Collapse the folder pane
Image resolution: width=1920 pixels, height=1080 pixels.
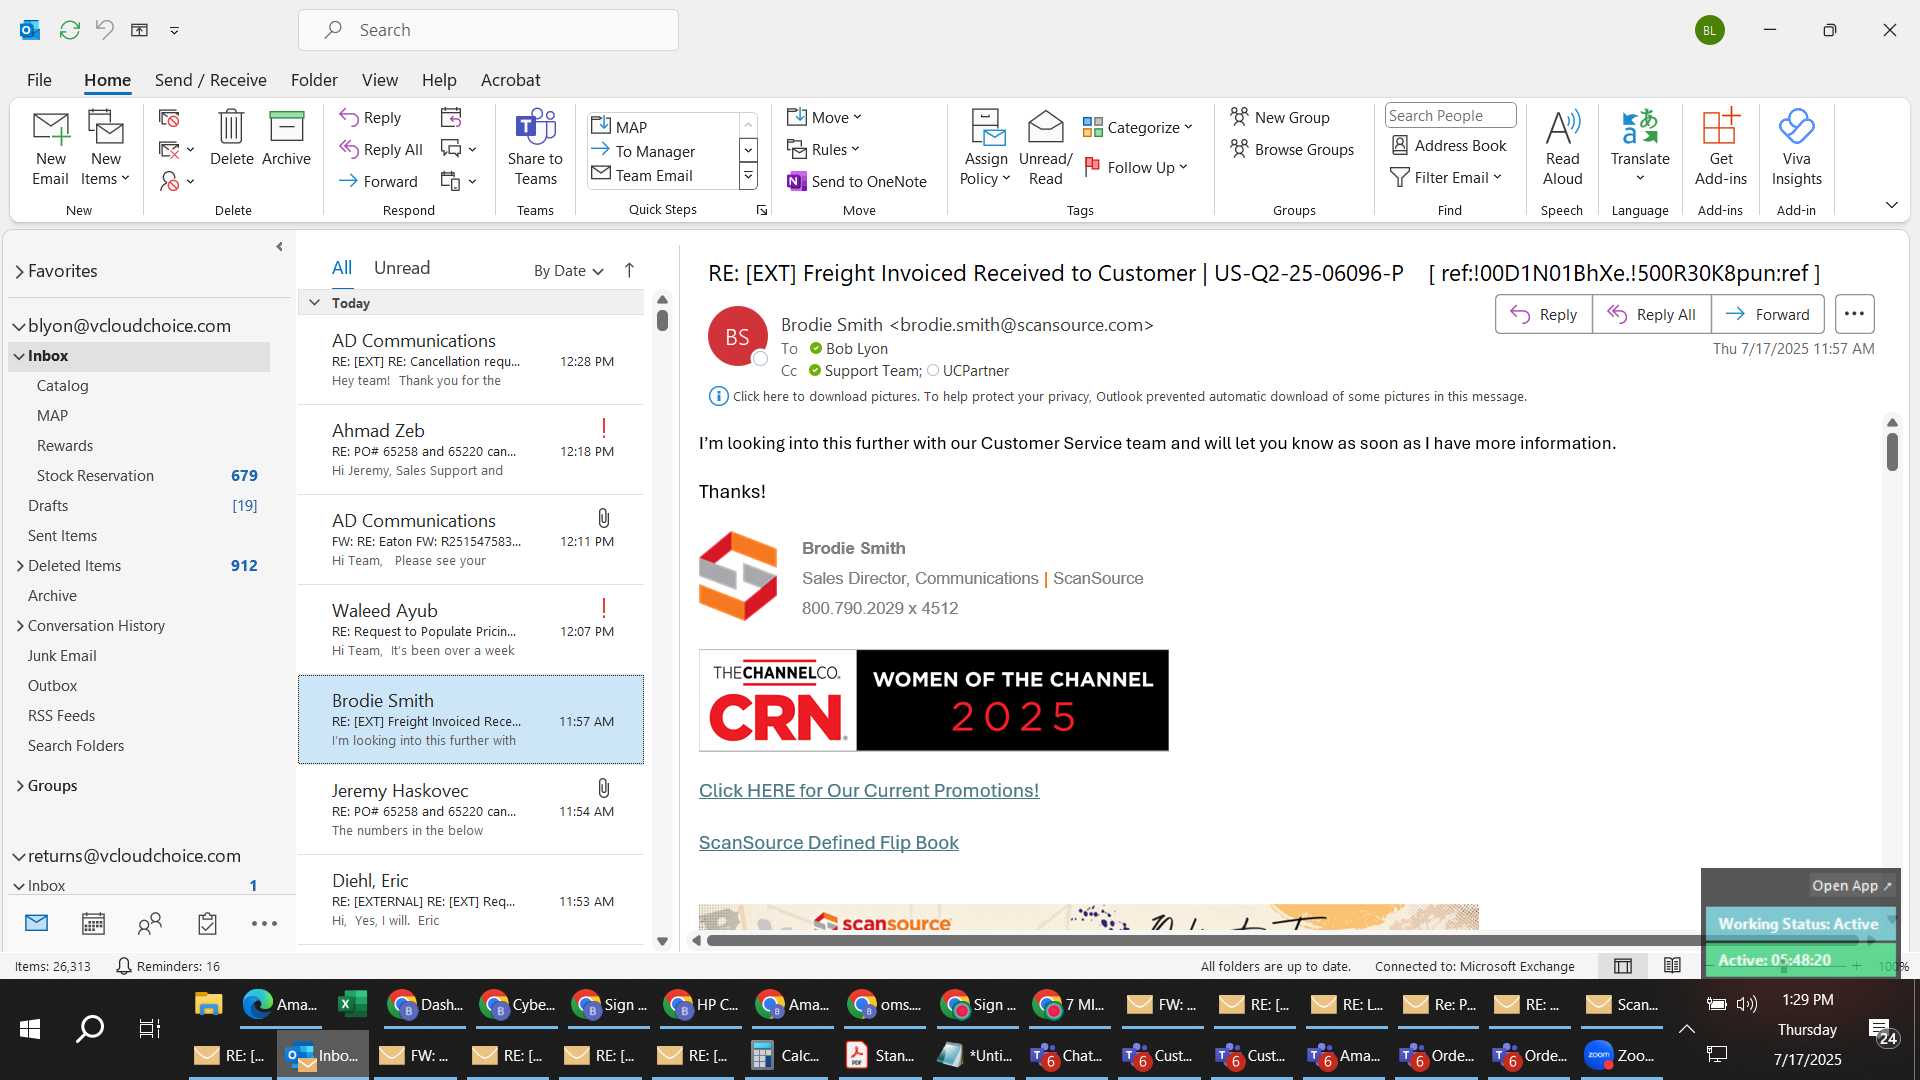pyautogui.click(x=279, y=247)
